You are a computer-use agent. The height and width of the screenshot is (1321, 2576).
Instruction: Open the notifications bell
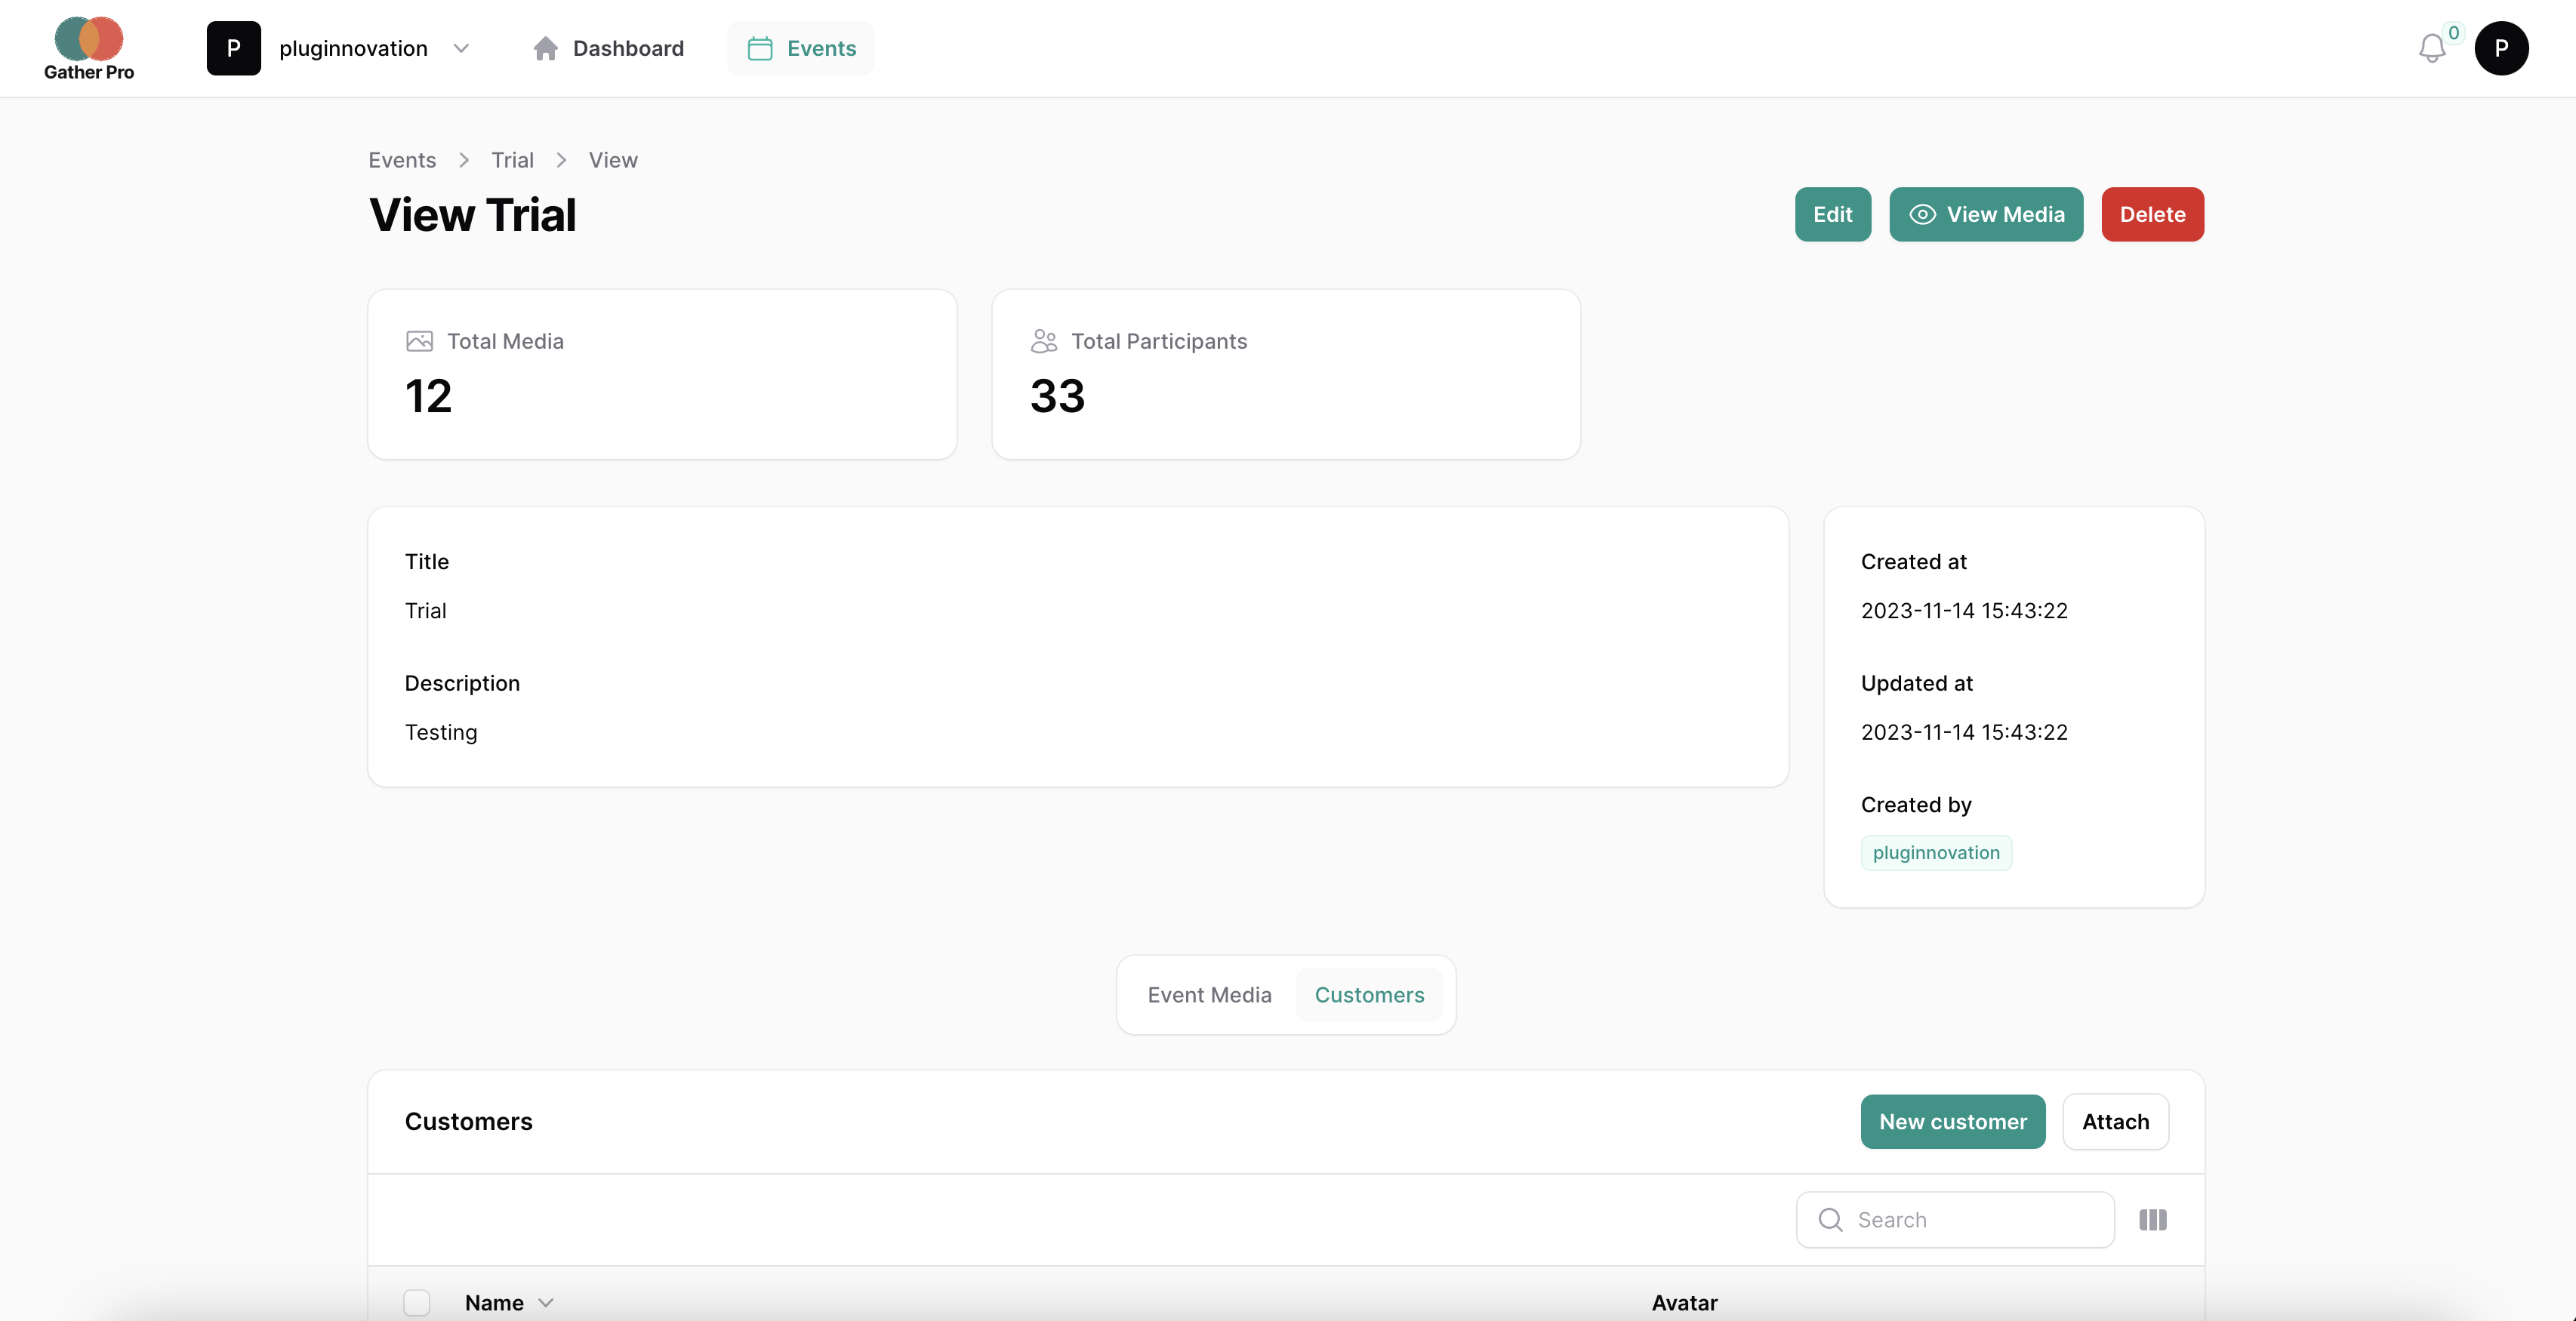pyautogui.click(x=2431, y=48)
